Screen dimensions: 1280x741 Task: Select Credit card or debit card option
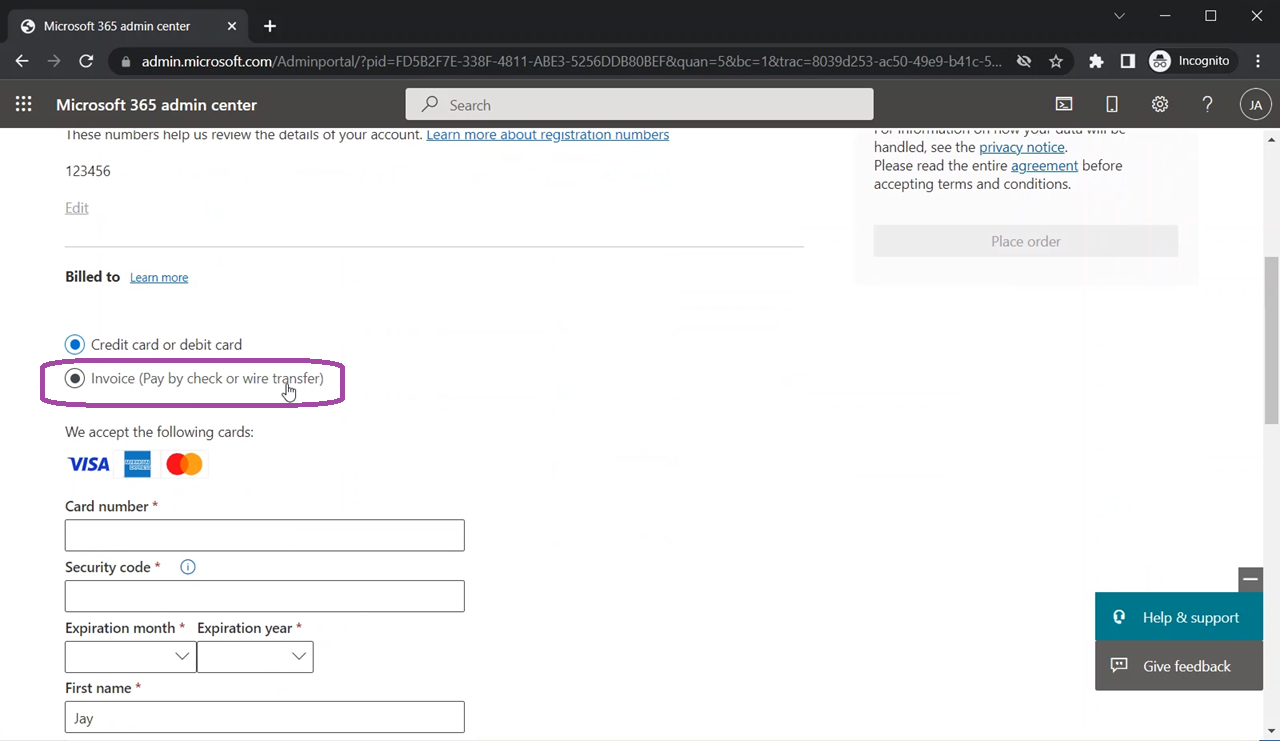point(75,345)
